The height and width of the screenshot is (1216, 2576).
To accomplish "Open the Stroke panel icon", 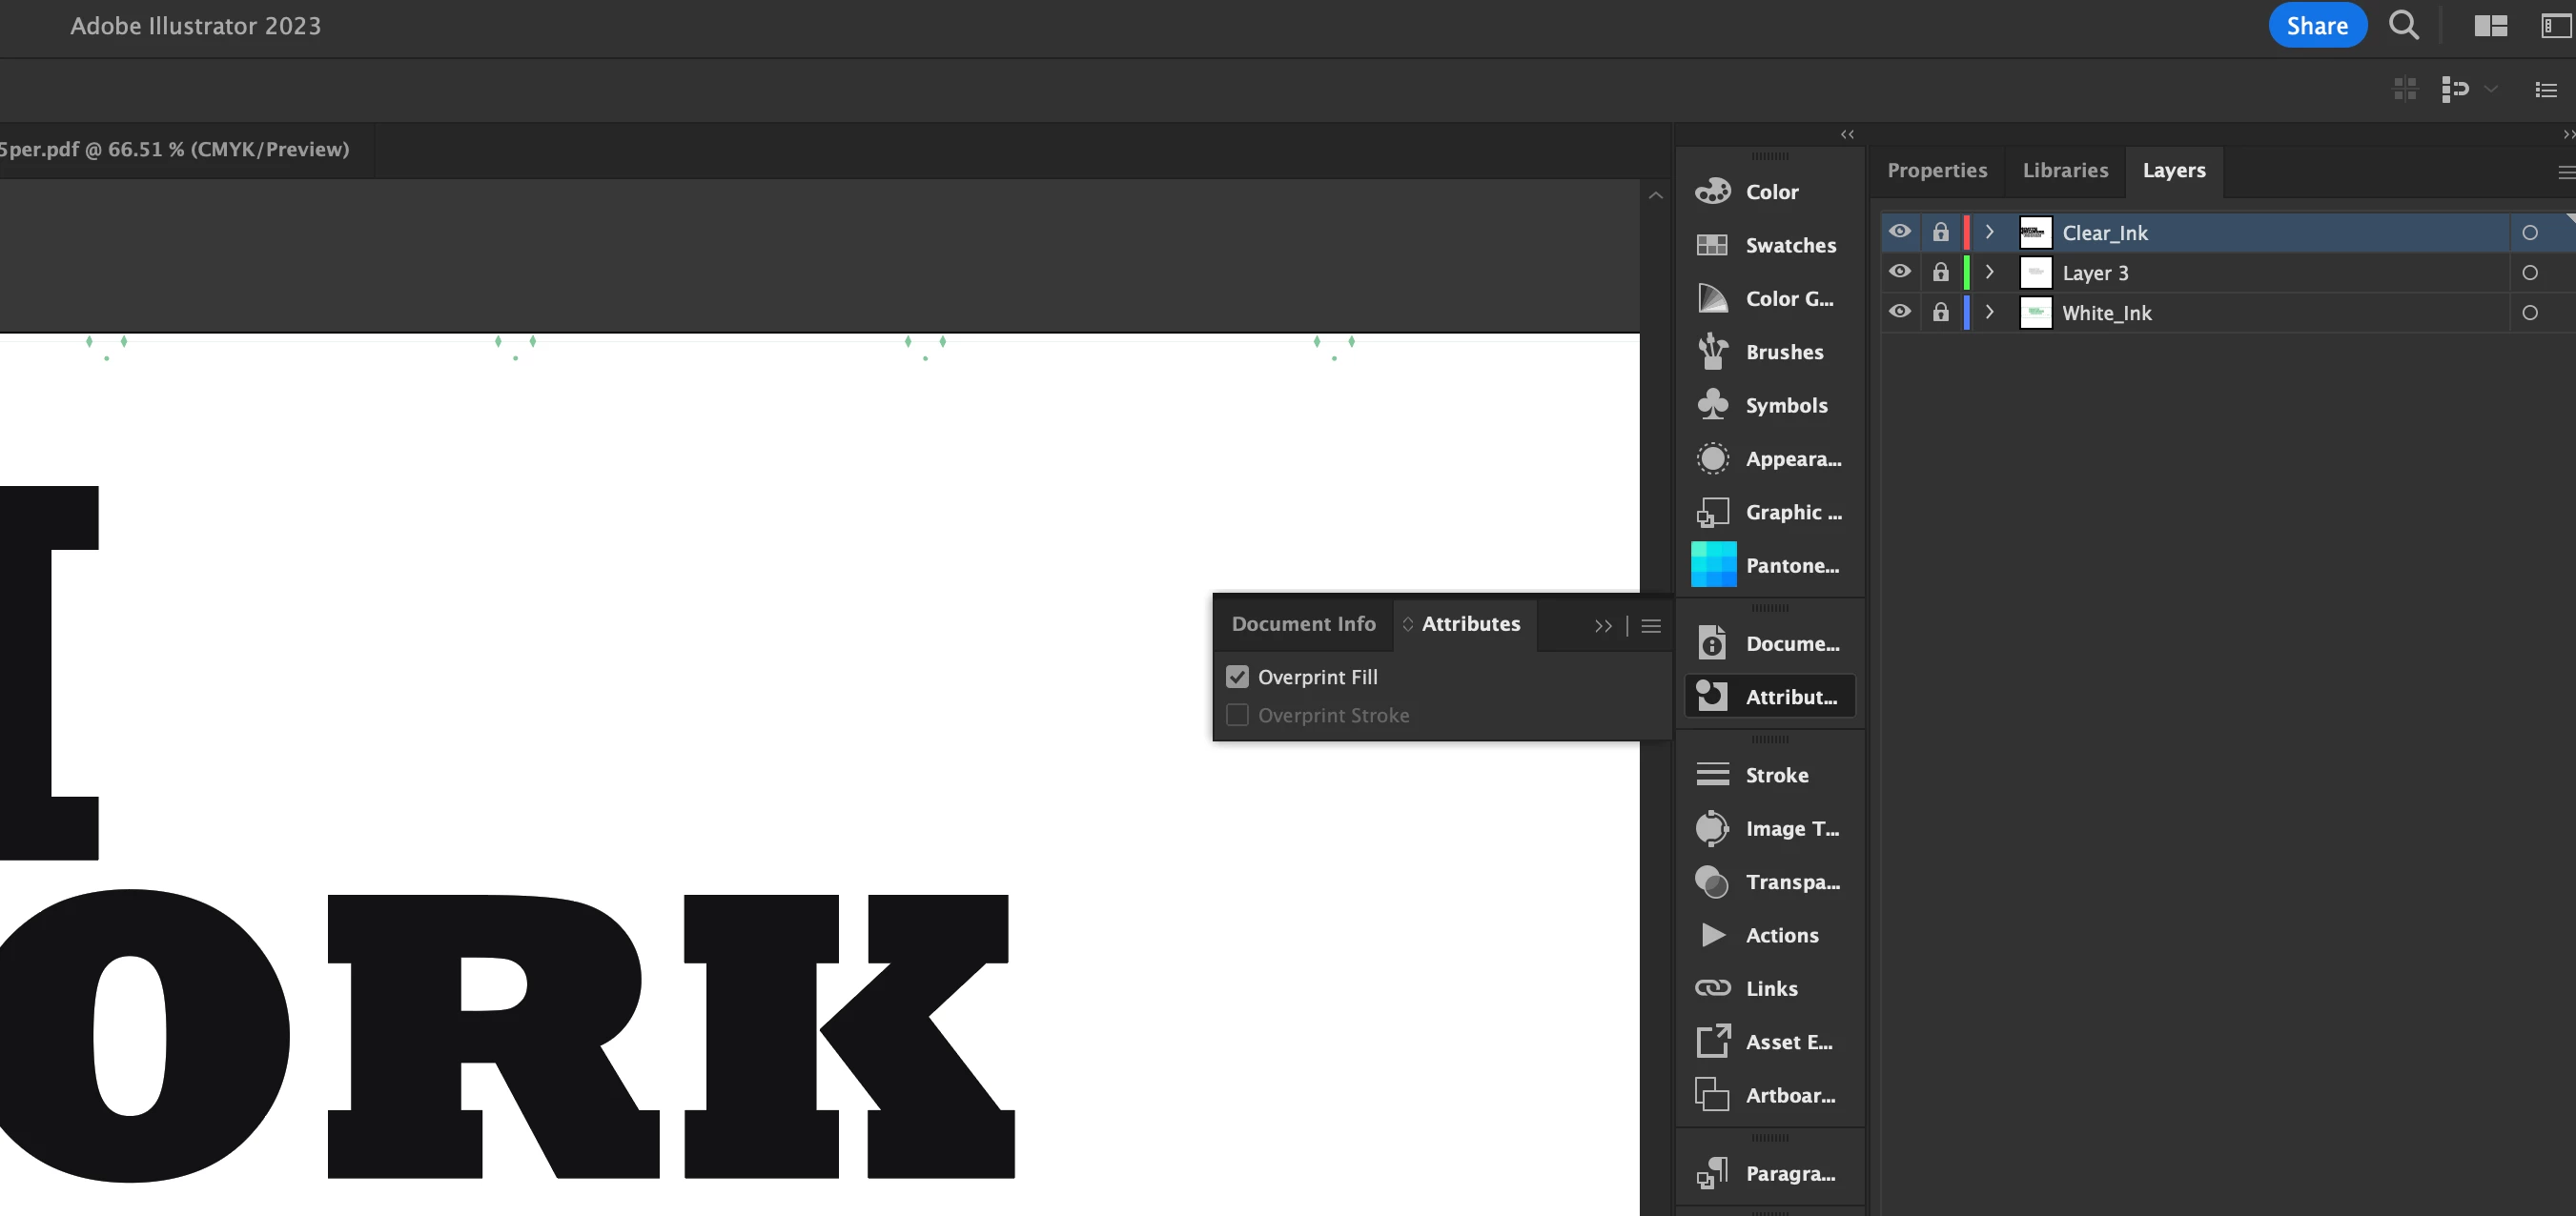I will point(1712,775).
